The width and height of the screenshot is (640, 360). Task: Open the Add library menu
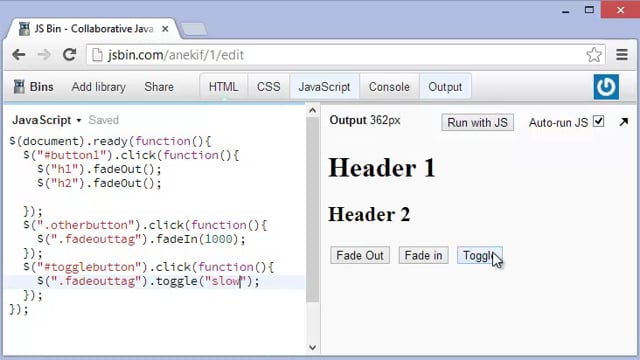pyautogui.click(x=99, y=87)
